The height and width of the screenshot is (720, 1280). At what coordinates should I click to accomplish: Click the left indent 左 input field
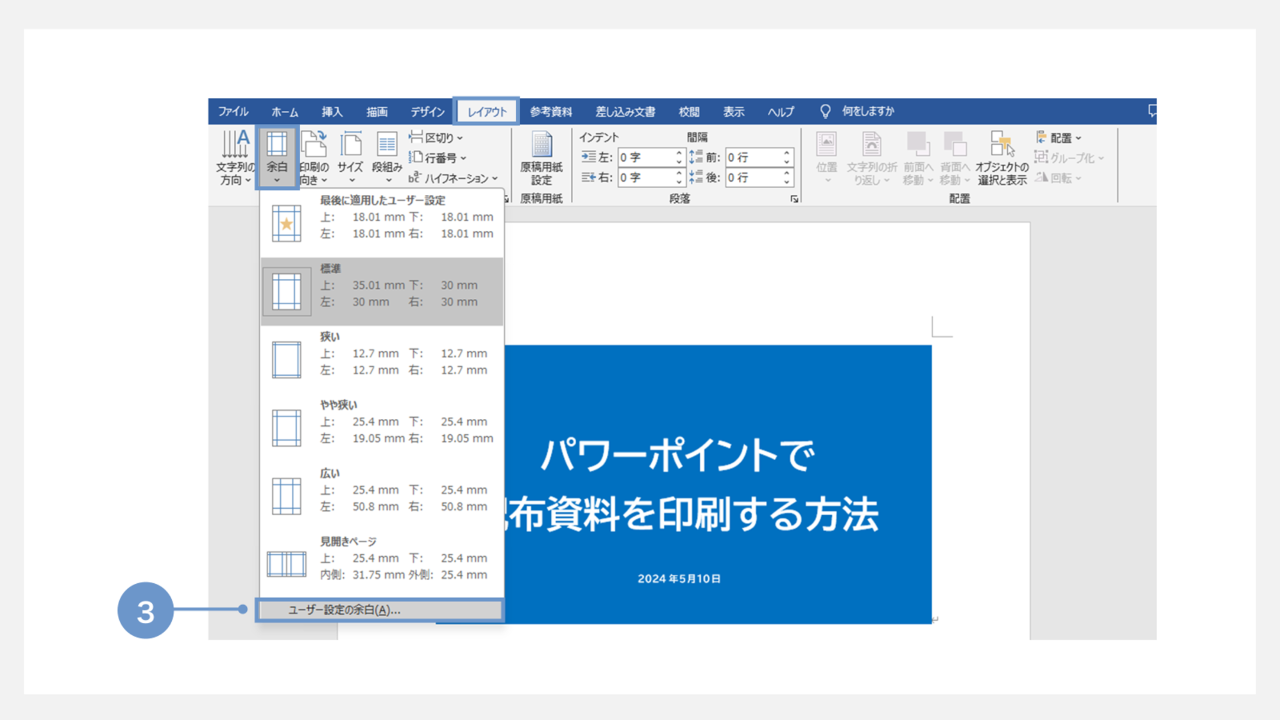click(645, 158)
